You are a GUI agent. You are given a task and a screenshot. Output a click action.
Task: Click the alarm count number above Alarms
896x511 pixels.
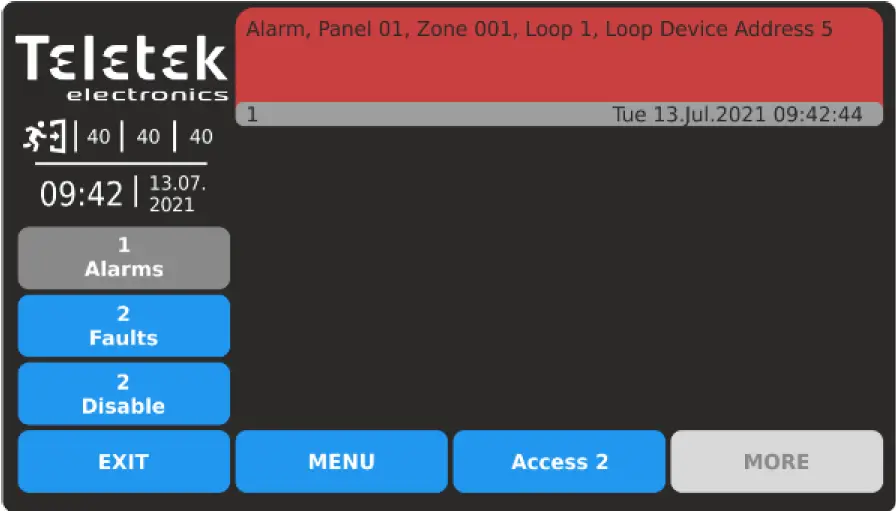124,245
